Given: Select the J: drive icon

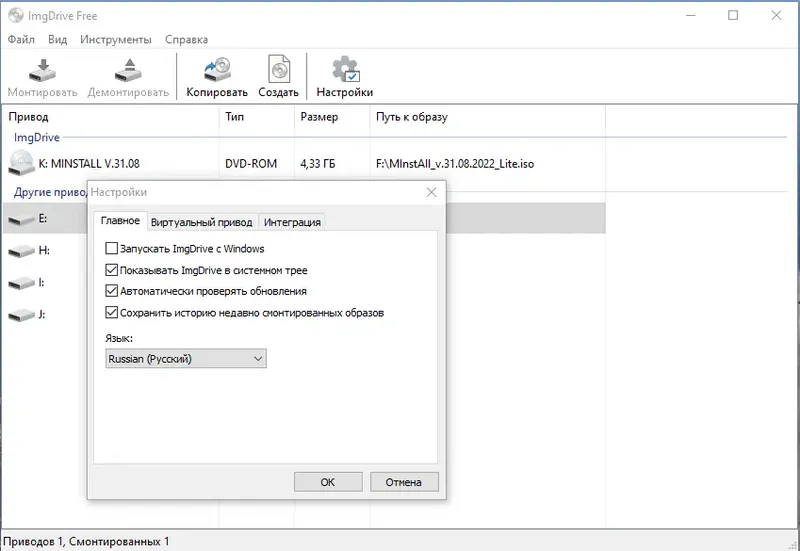Looking at the screenshot, I should tap(21, 315).
